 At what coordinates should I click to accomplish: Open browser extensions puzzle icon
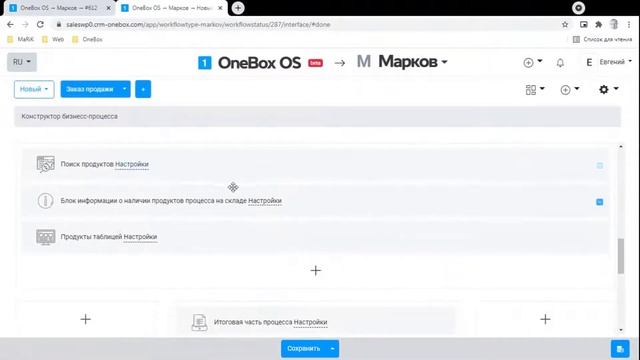(x=598, y=24)
